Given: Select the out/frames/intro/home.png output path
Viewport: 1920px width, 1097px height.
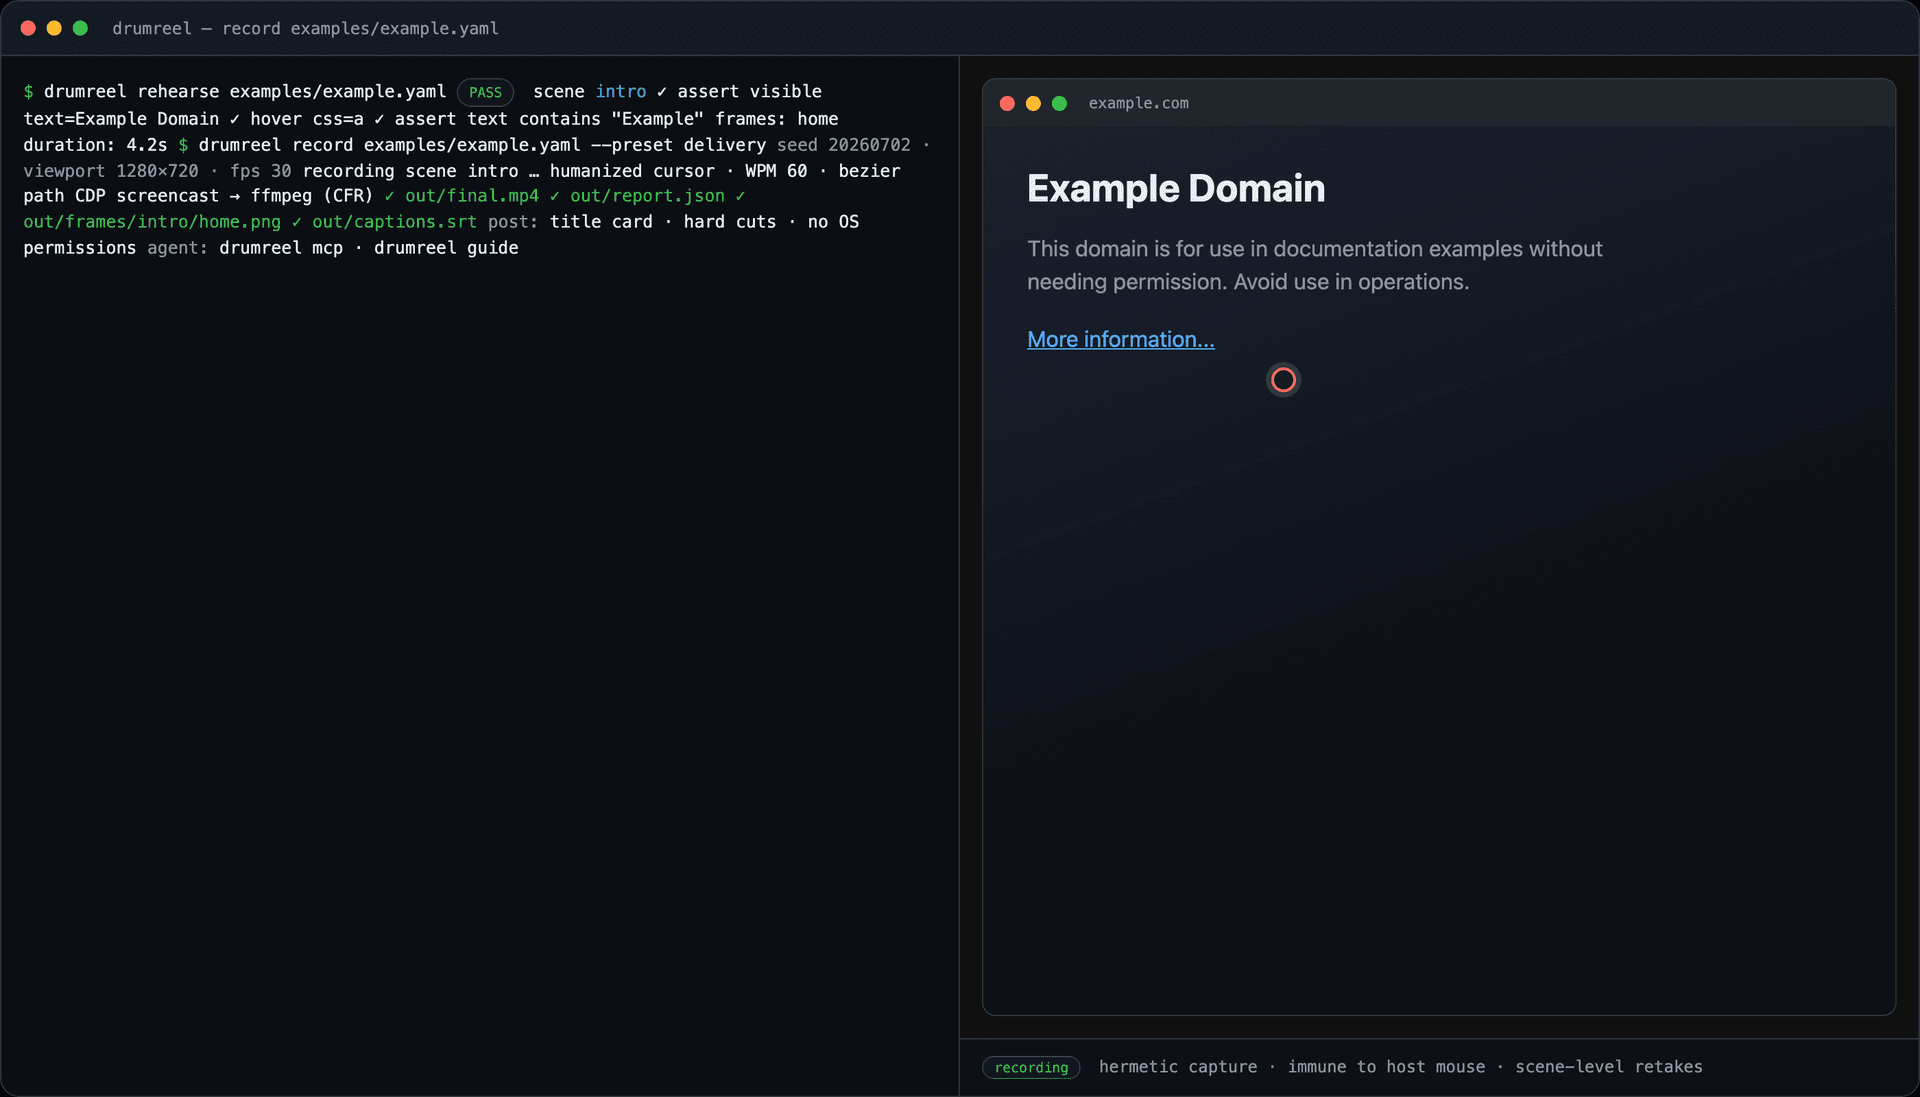Looking at the screenshot, I should tap(152, 222).
